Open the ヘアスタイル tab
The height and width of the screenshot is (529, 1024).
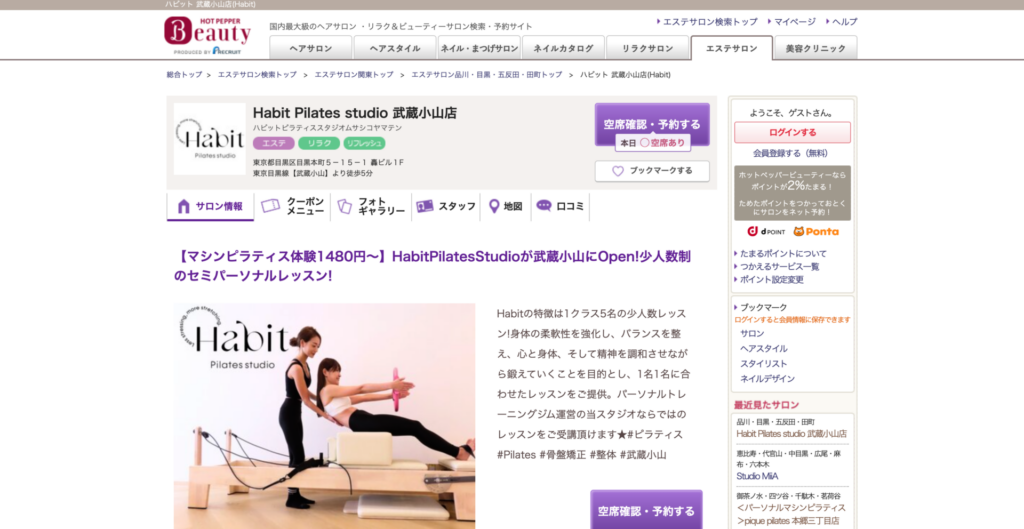tap(395, 48)
